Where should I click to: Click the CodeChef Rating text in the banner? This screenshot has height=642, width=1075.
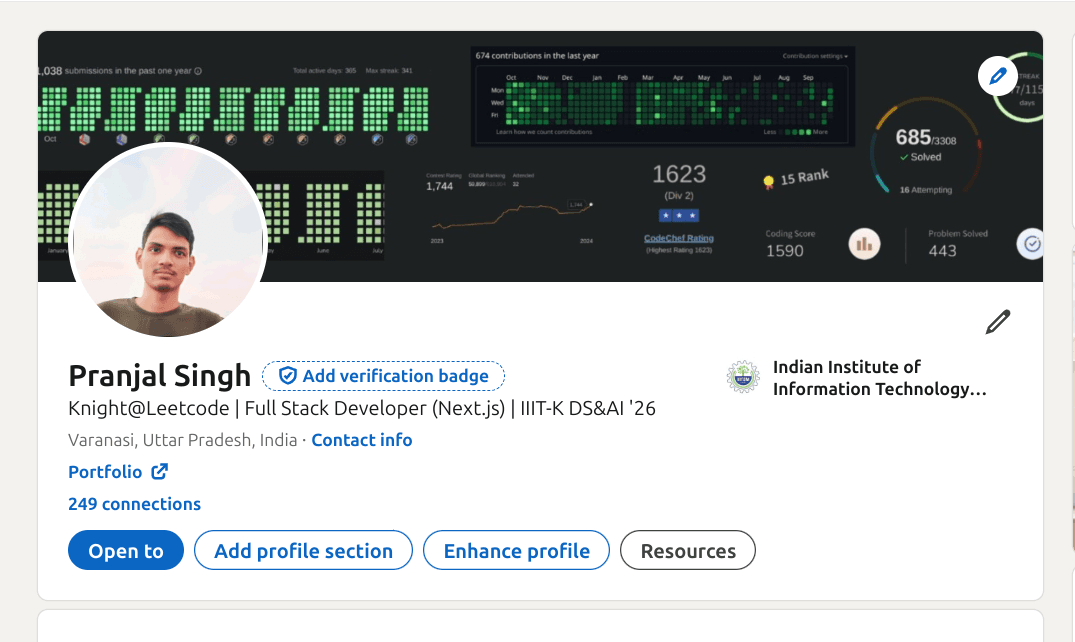[x=679, y=238]
